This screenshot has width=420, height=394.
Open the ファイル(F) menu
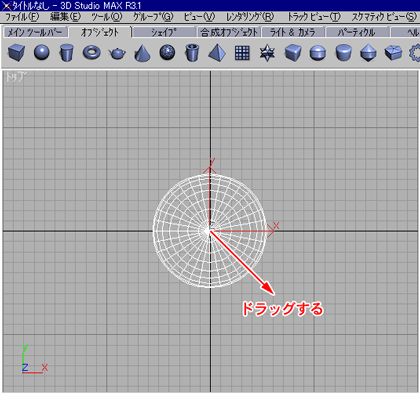(22, 17)
